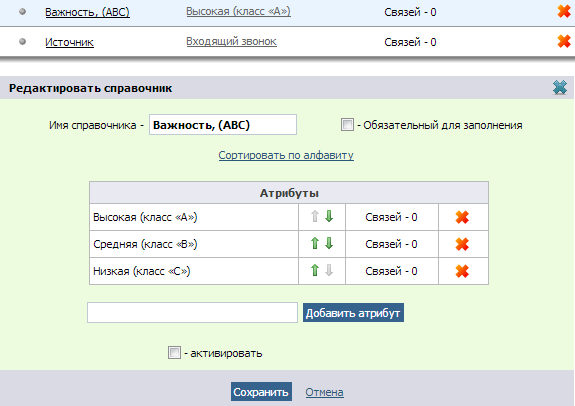Viewport: 575px width, 406px height.
Task: Move Низкая (класс «С») attribute up
Action: pyautogui.click(x=315, y=270)
